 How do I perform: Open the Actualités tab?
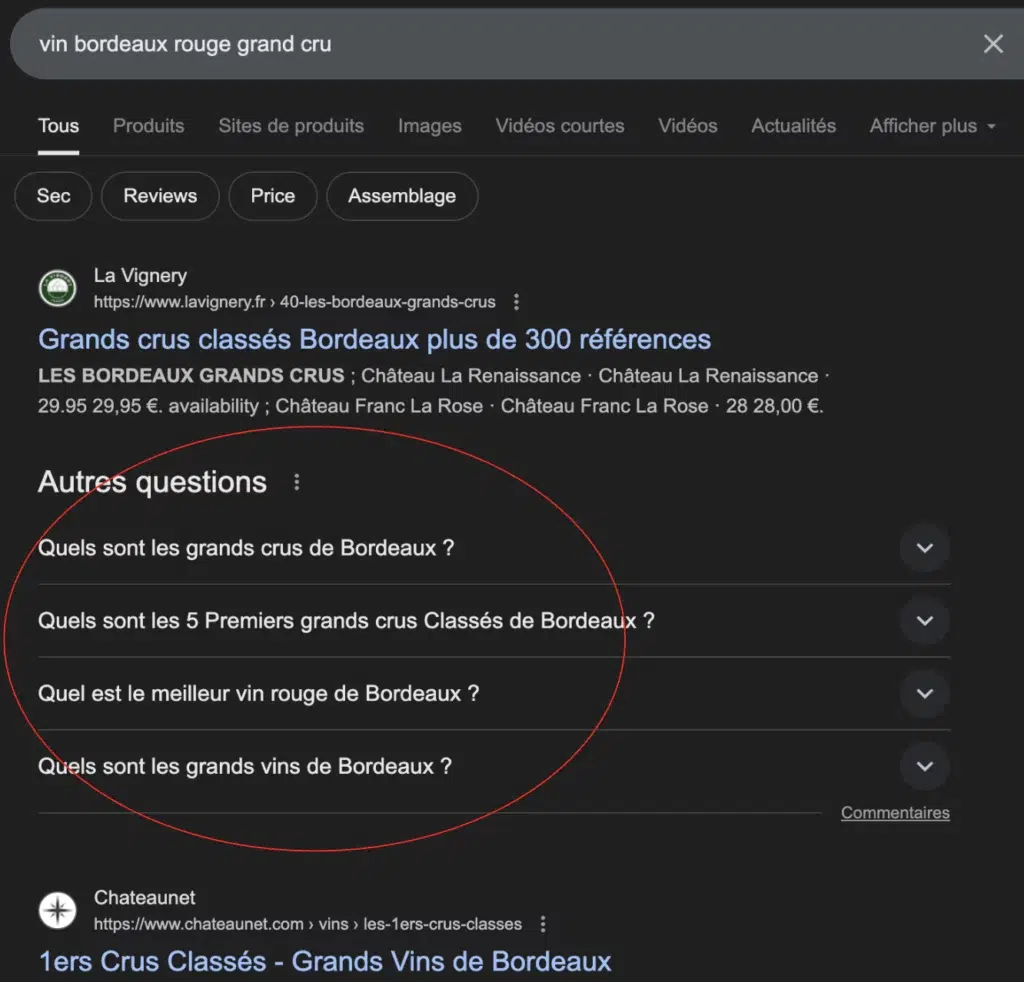click(793, 125)
